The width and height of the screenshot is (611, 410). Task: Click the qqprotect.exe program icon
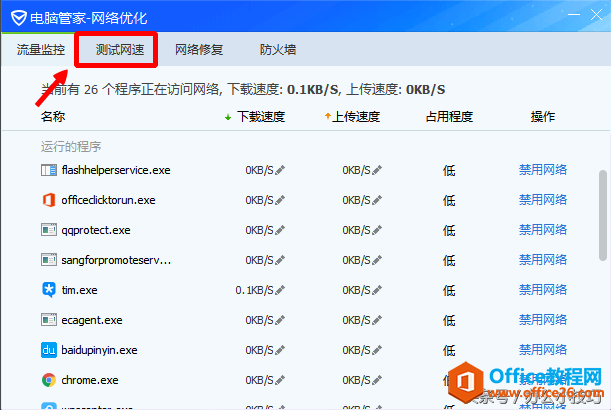tap(49, 230)
